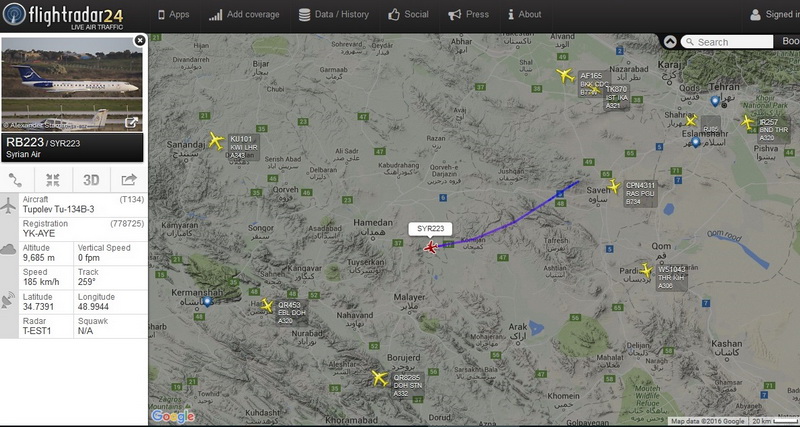Click the center-on-aircraft arrows icon
This screenshot has width=800, height=427.
[53, 180]
